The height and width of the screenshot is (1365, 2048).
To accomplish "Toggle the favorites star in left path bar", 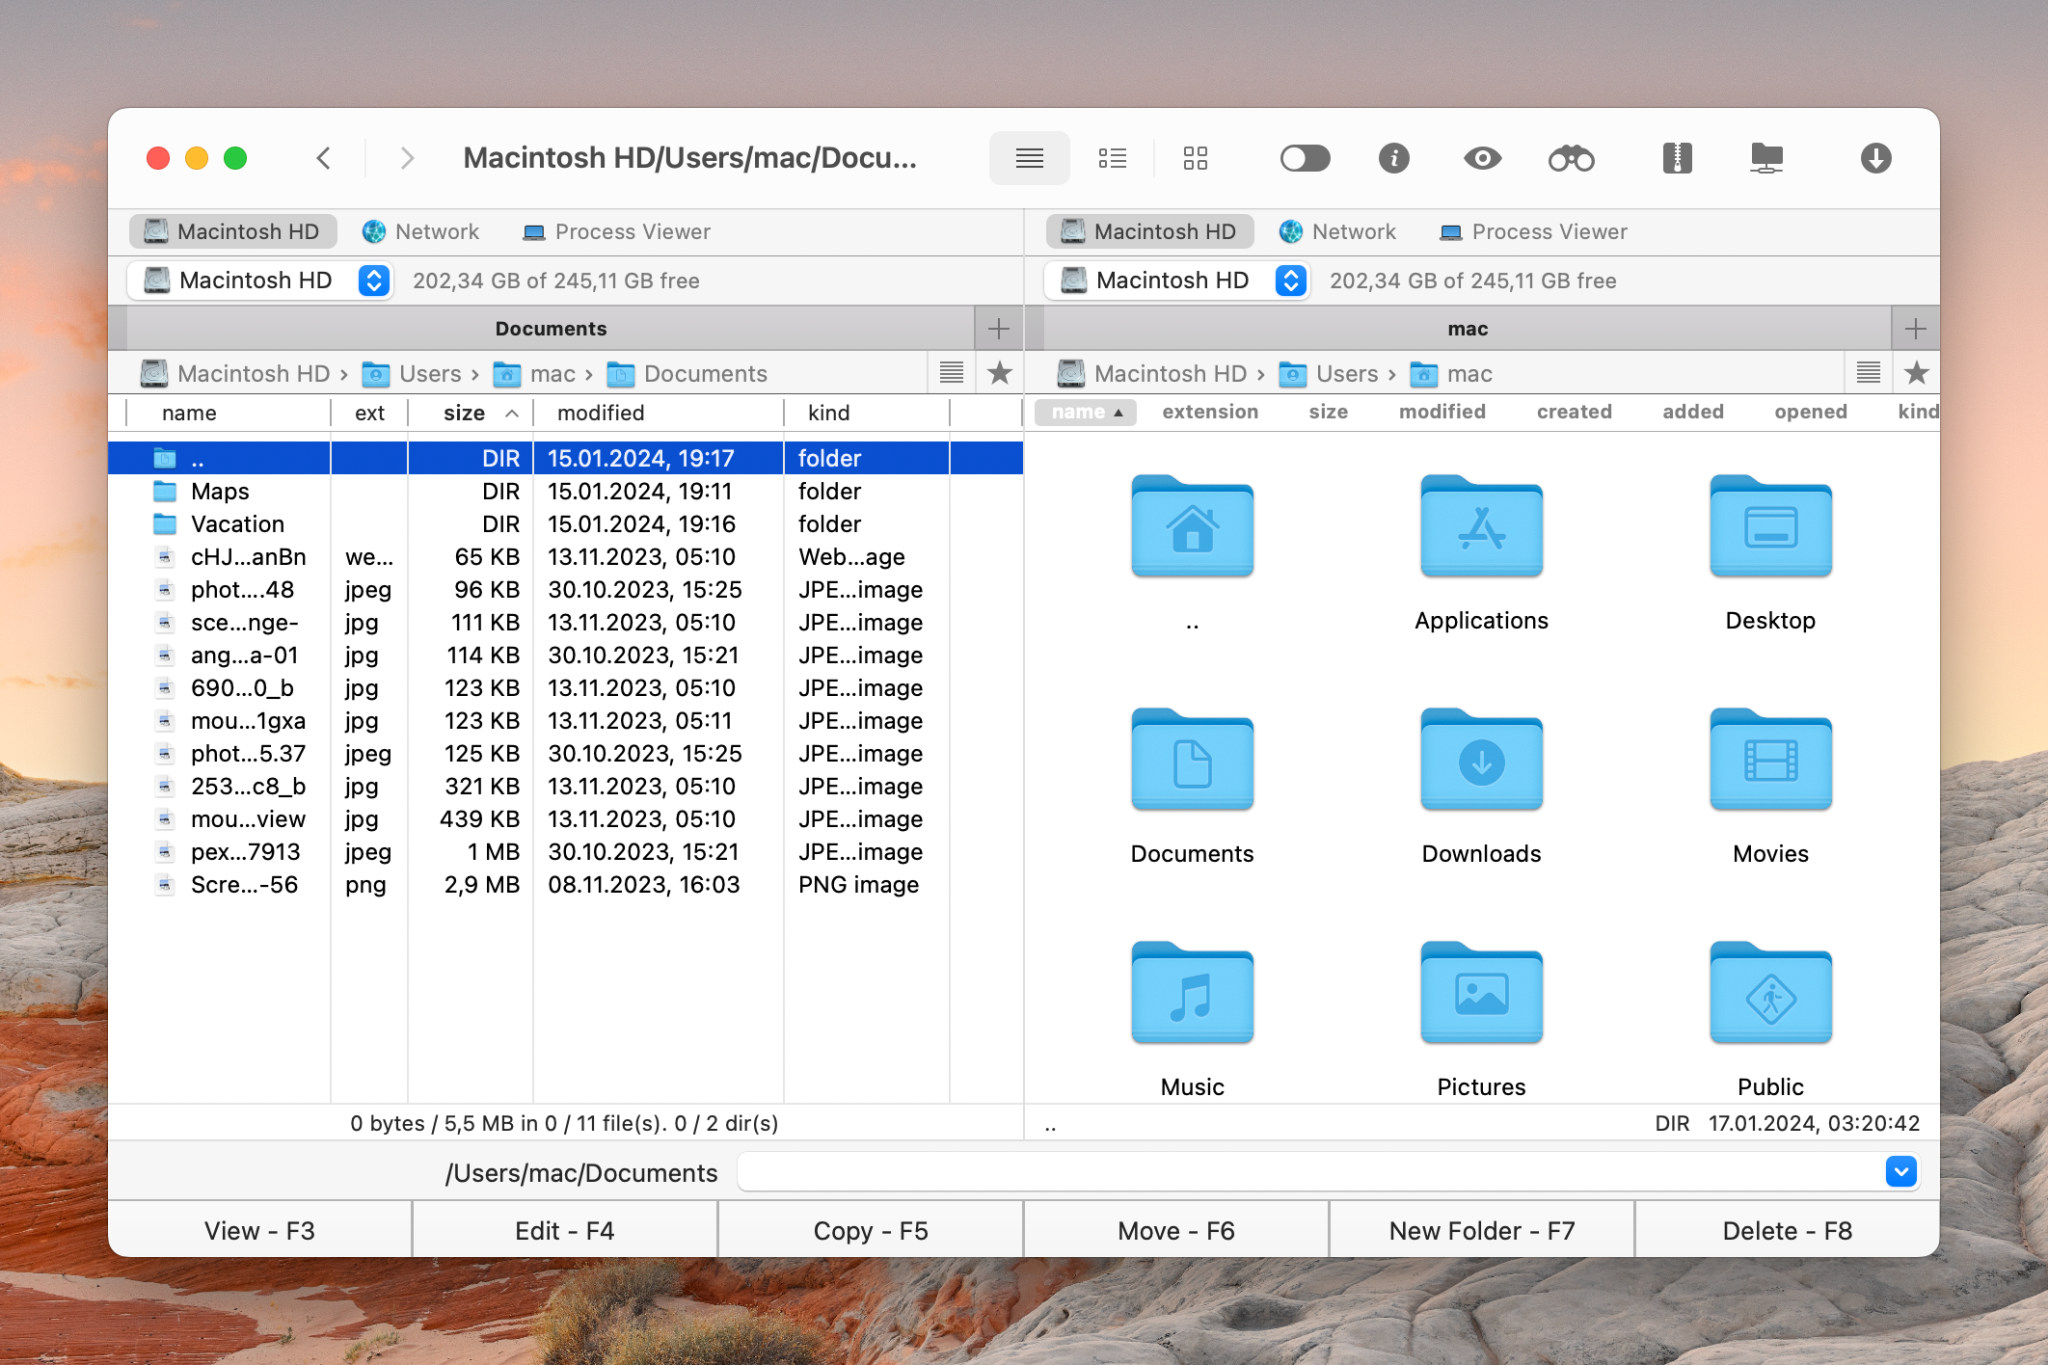I will click(999, 373).
